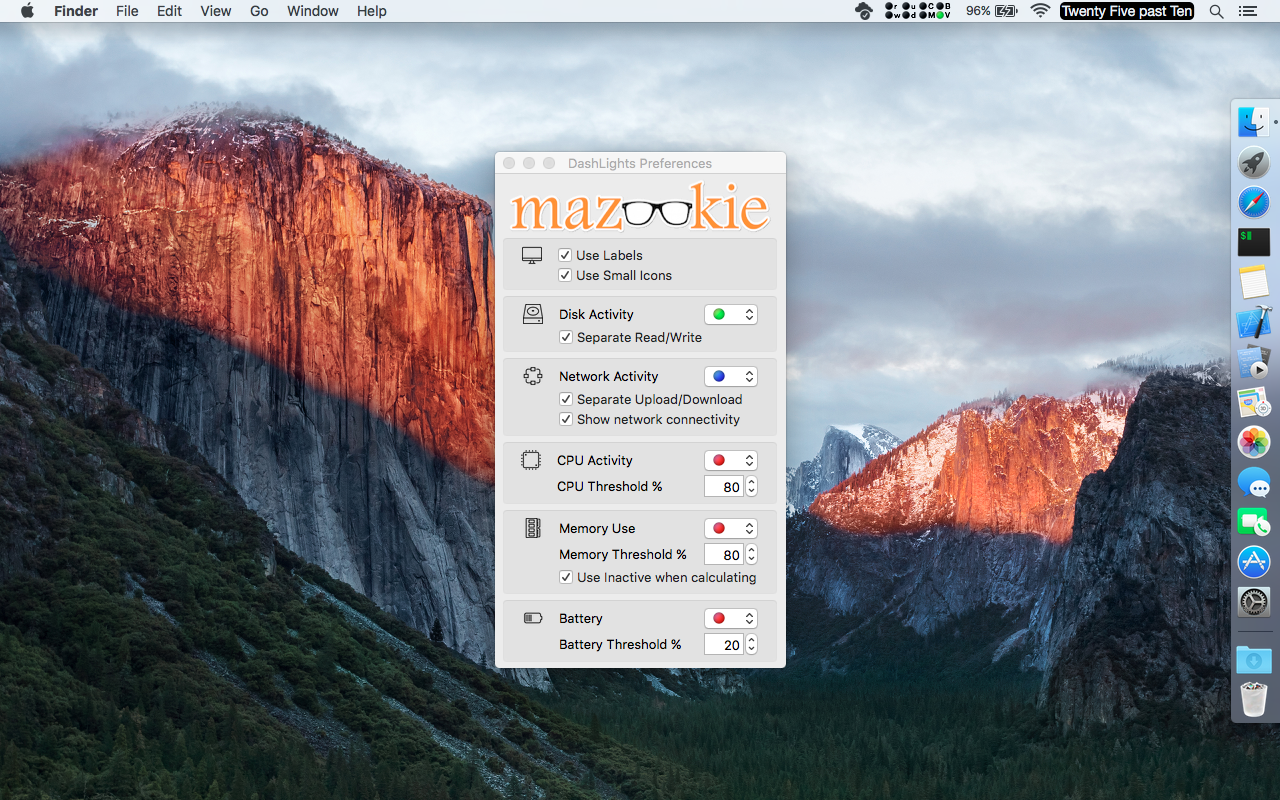Click into the CPU Threshold % value field

click(x=724, y=487)
